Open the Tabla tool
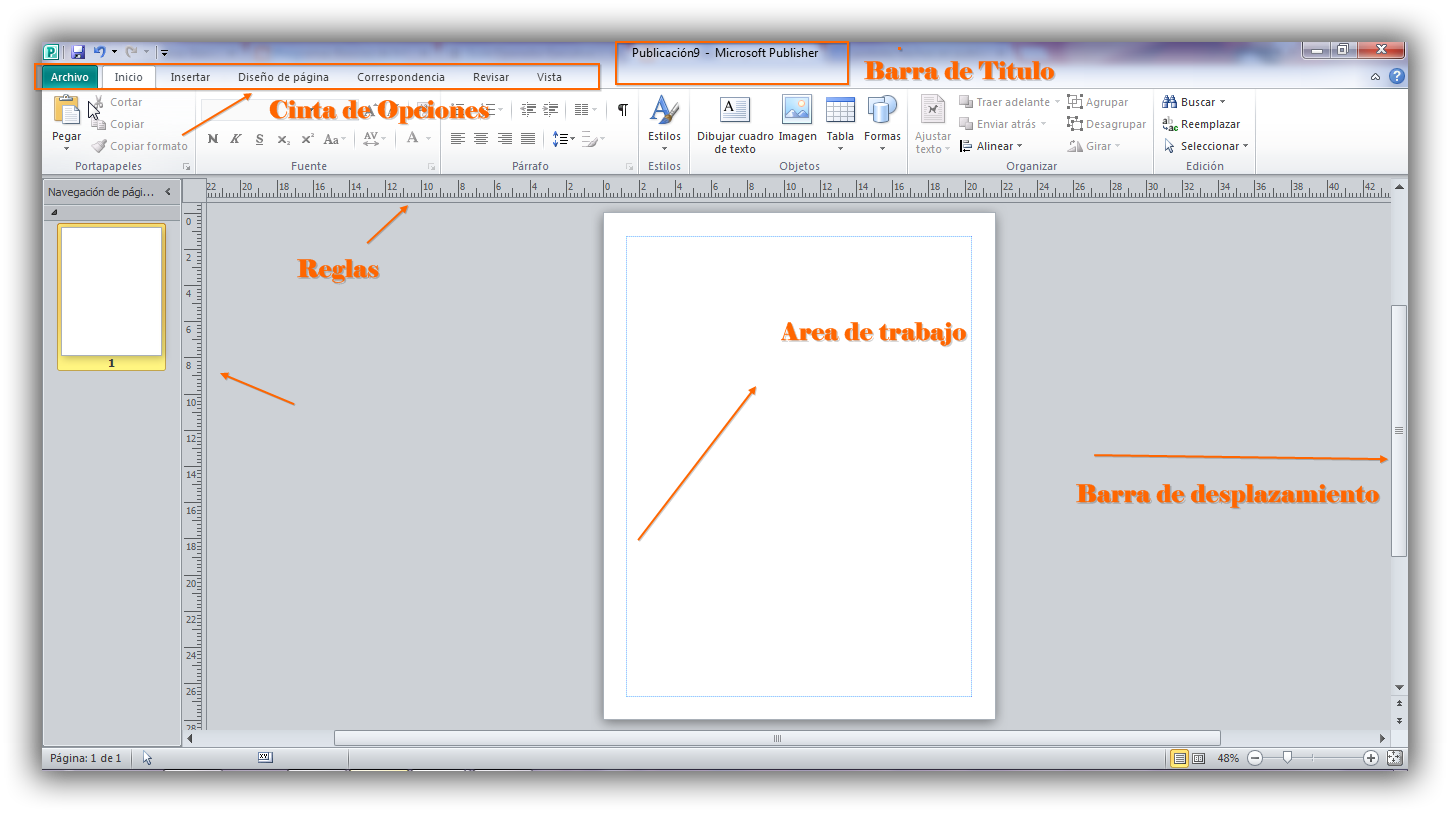 (840, 122)
